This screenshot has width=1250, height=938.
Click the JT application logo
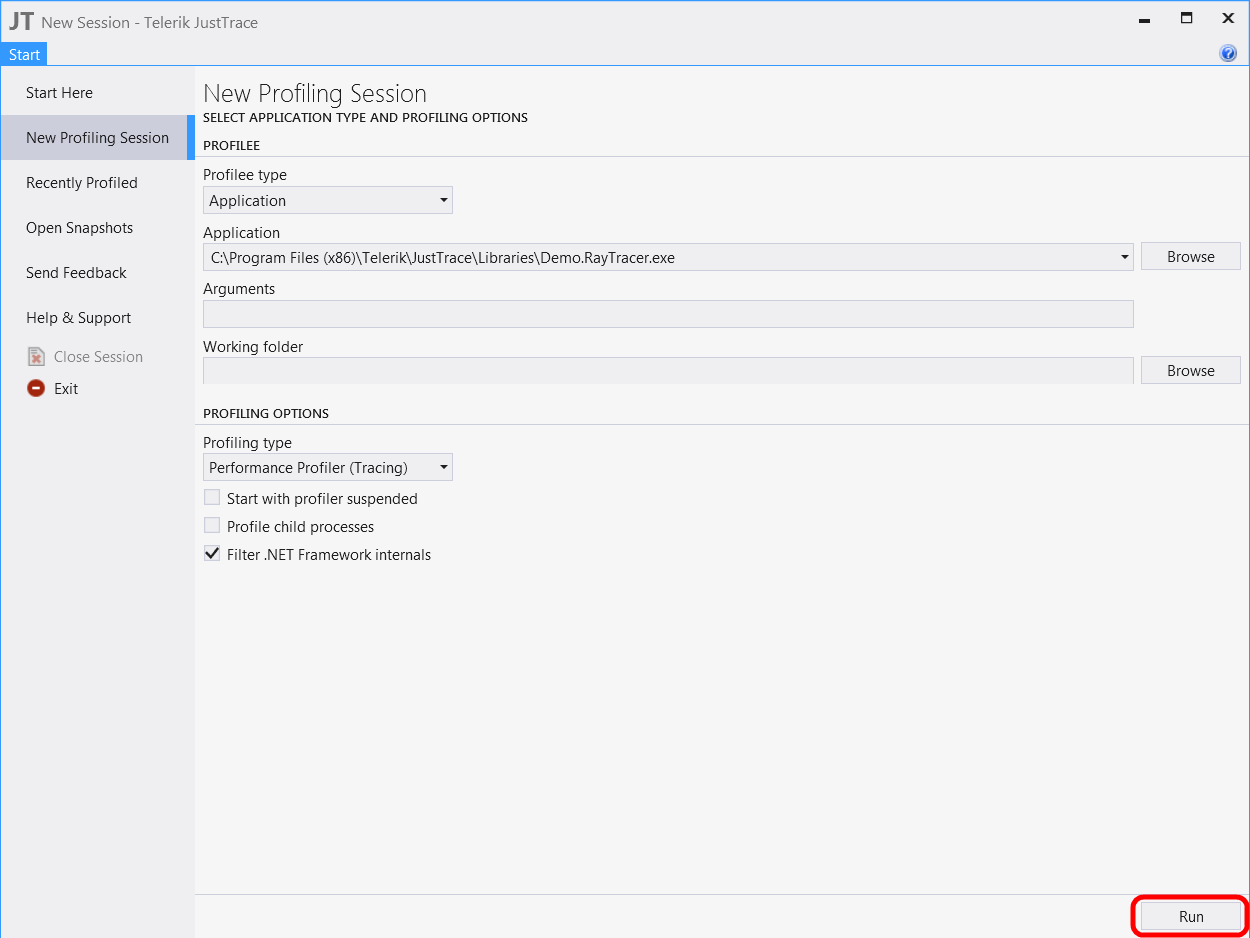click(20, 21)
